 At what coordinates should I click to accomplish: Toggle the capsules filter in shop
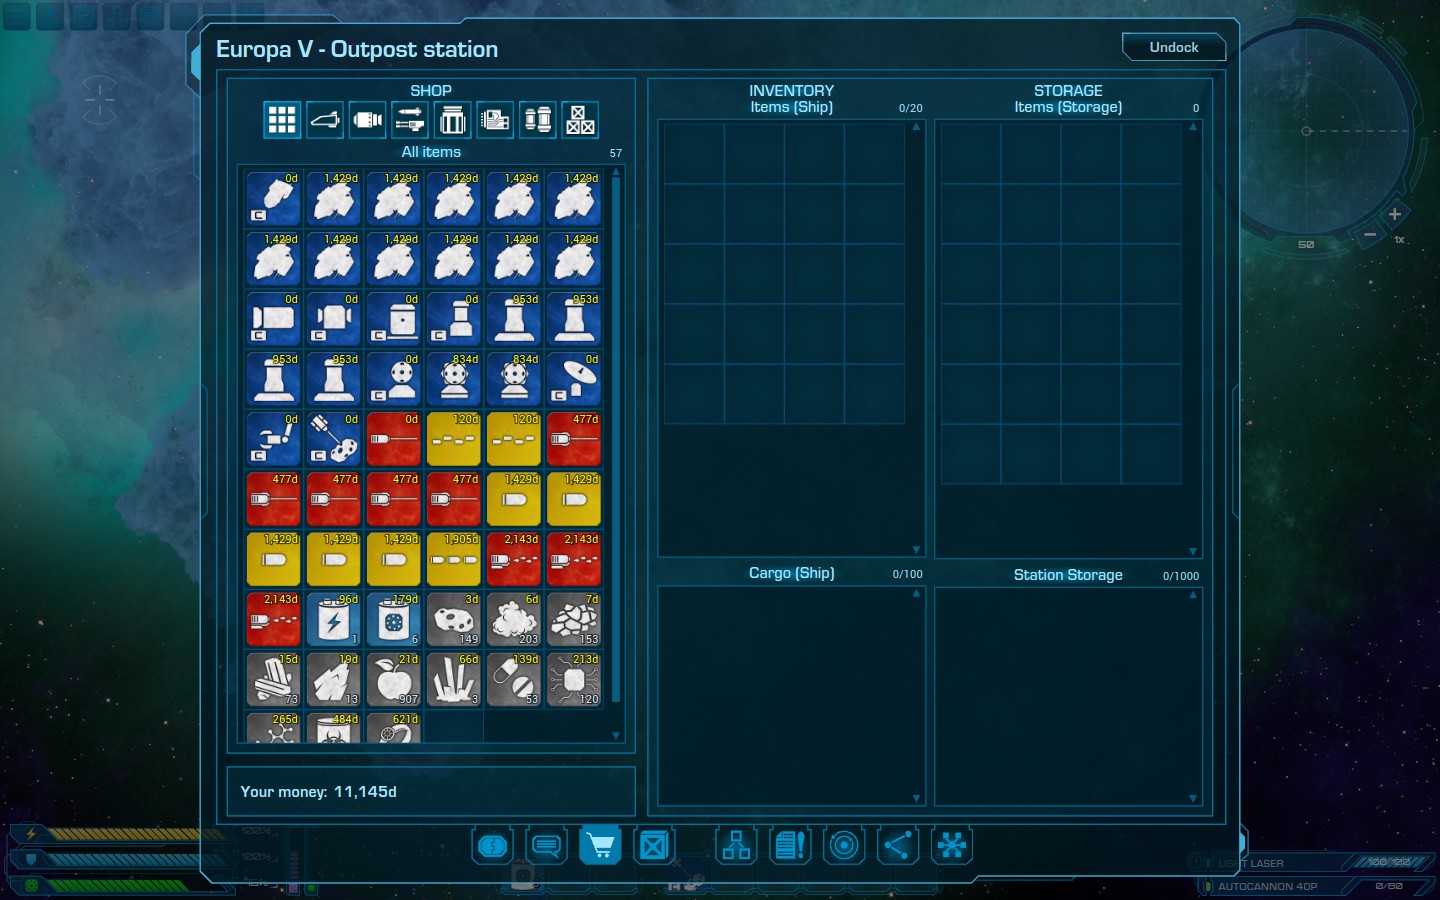(x=538, y=121)
